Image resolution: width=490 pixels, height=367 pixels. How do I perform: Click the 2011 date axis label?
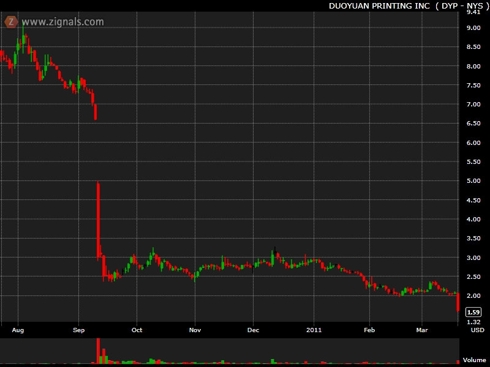[x=314, y=330]
